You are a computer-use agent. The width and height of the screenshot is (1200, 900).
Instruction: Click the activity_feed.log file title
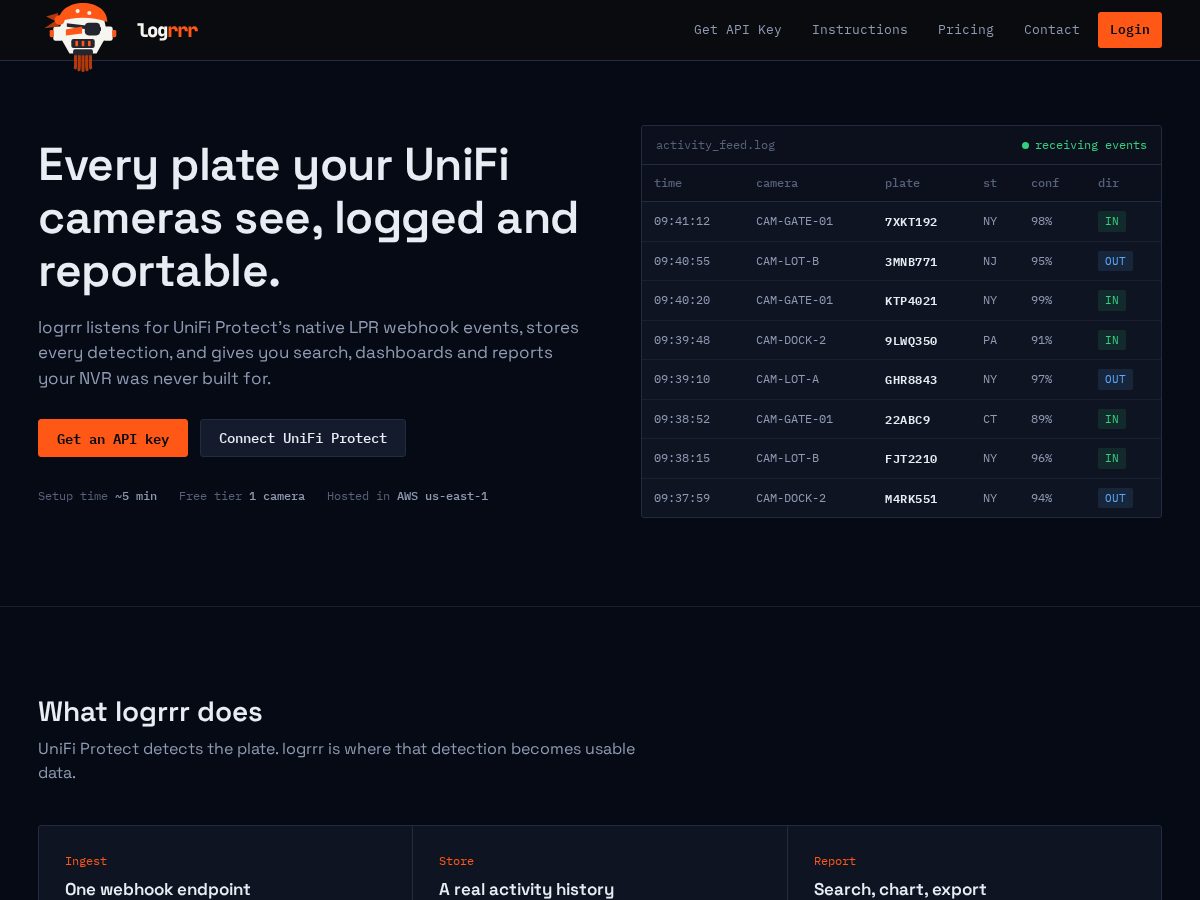716,145
